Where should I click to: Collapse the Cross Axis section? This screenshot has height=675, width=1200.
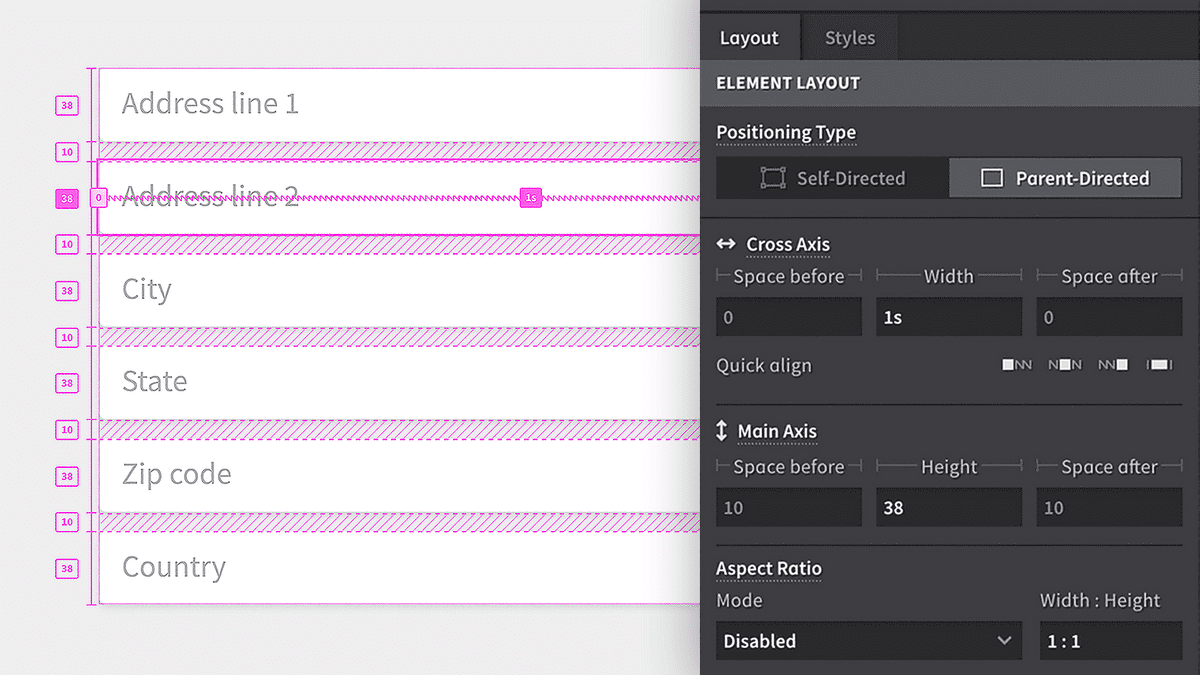786,244
